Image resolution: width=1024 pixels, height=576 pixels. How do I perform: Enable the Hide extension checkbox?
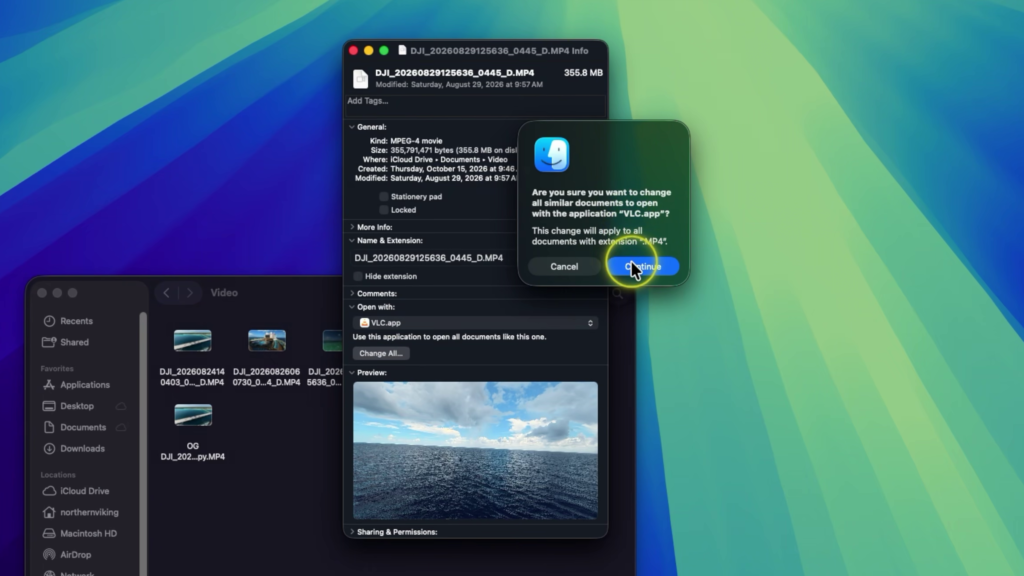358,276
